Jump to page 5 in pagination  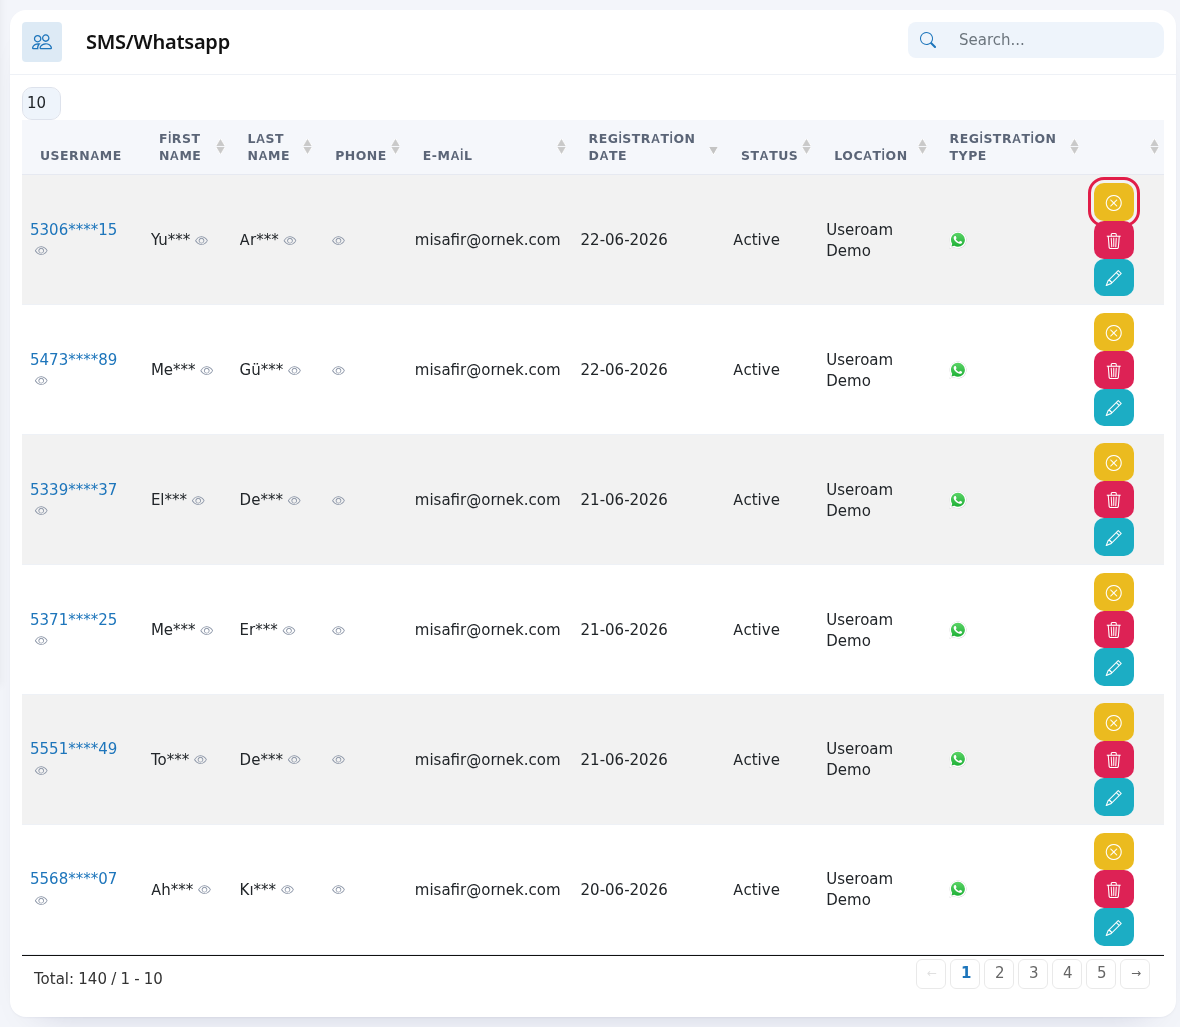(x=1101, y=974)
